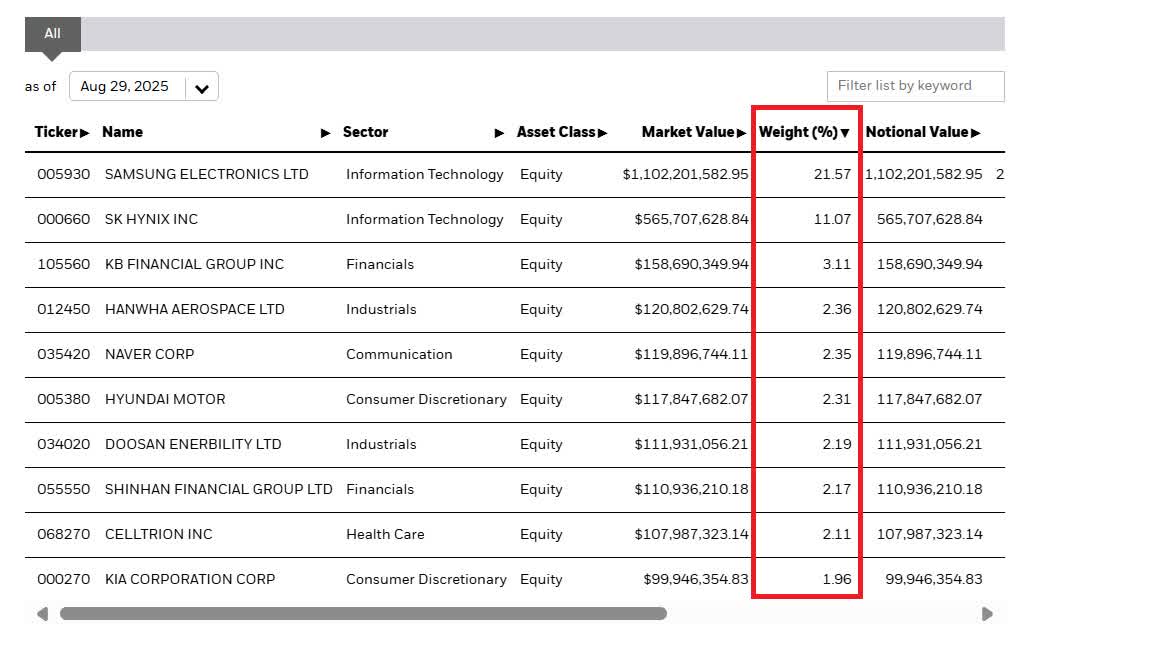Toggle Weight (%) descending sort arrow

pos(845,133)
